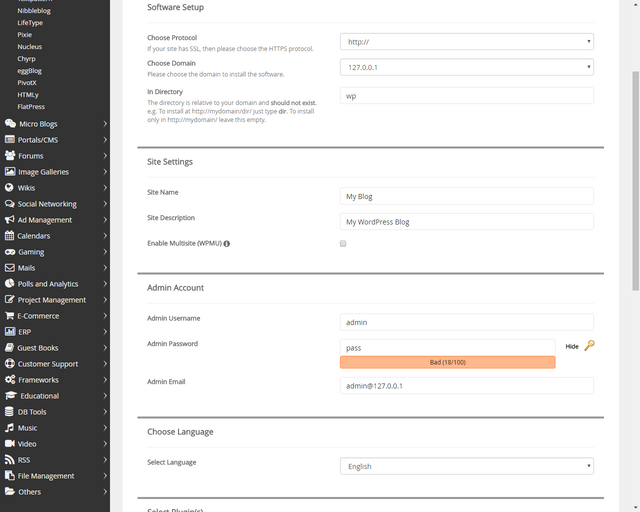The image size is (640, 512).
Task: Click the In Directory input field
Action: pyautogui.click(x=467, y=96)
